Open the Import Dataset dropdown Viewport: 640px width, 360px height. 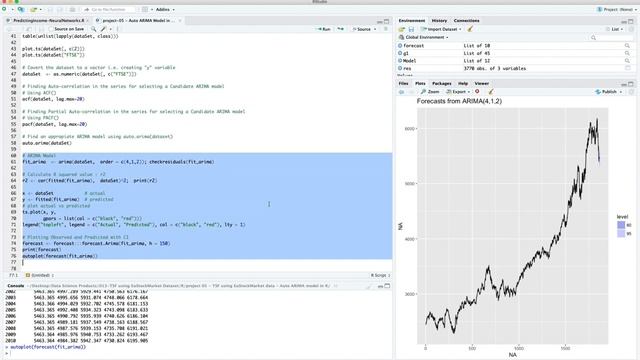(441, 29)
